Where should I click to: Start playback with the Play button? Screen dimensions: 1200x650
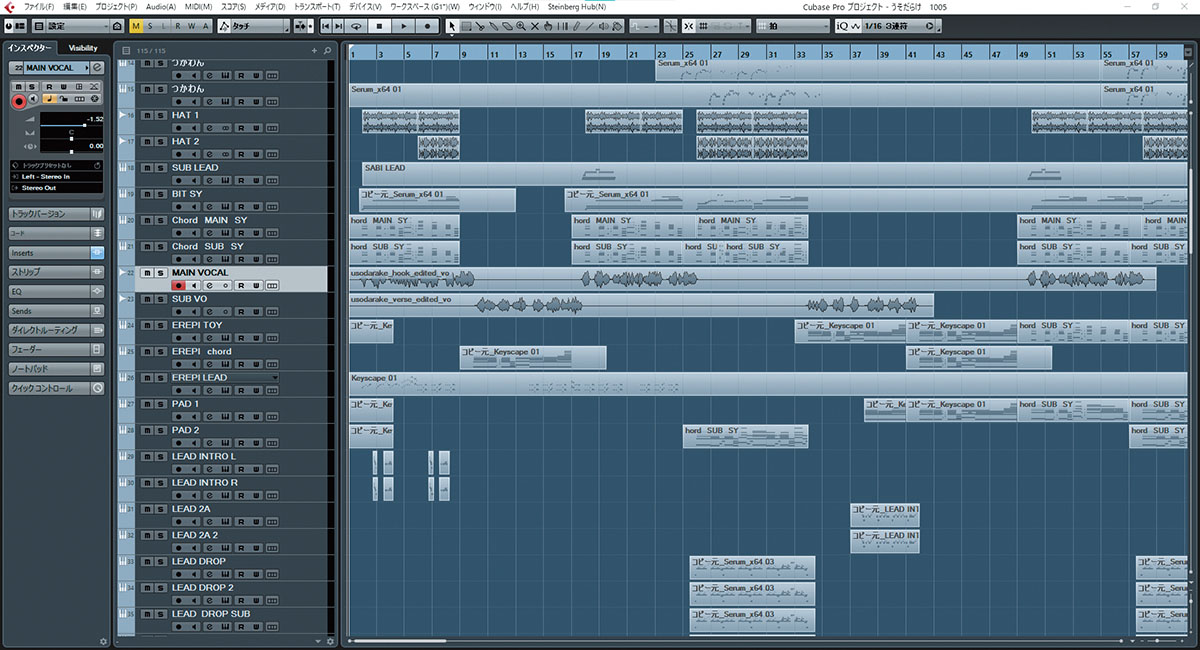(x=404, y=25)
